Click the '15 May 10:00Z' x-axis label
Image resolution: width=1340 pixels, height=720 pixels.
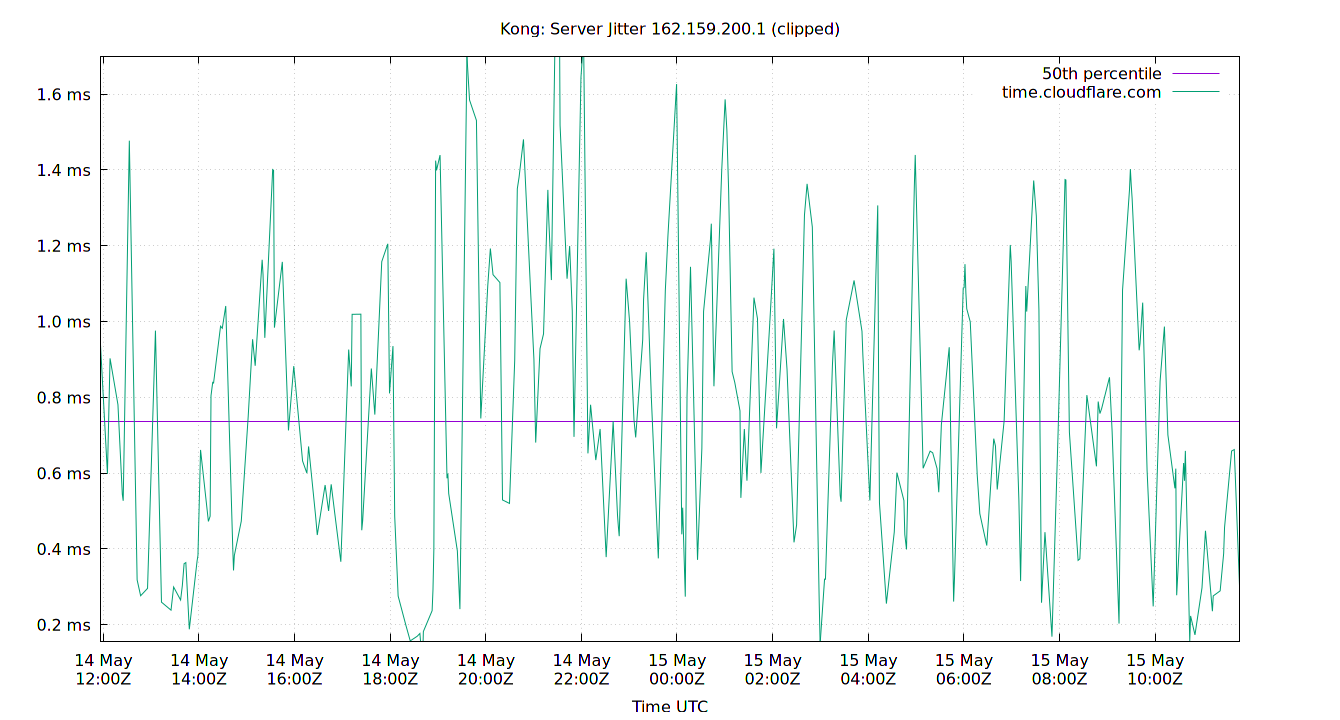(x=1155, y=669)
